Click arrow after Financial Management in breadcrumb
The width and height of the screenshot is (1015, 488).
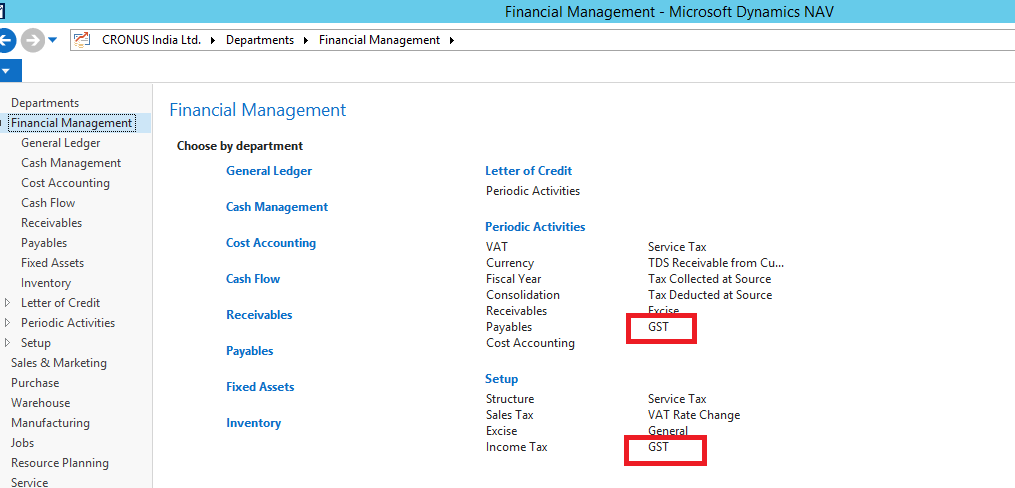click(452, 40)
